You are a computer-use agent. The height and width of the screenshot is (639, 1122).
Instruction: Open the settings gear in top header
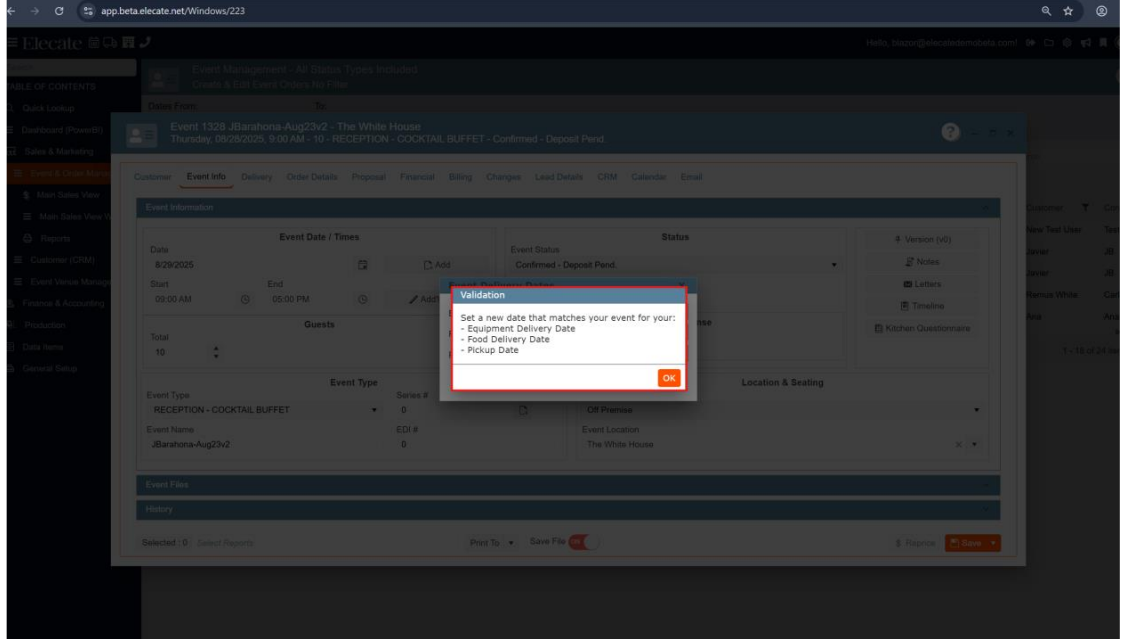click(x=1067, y=43)
